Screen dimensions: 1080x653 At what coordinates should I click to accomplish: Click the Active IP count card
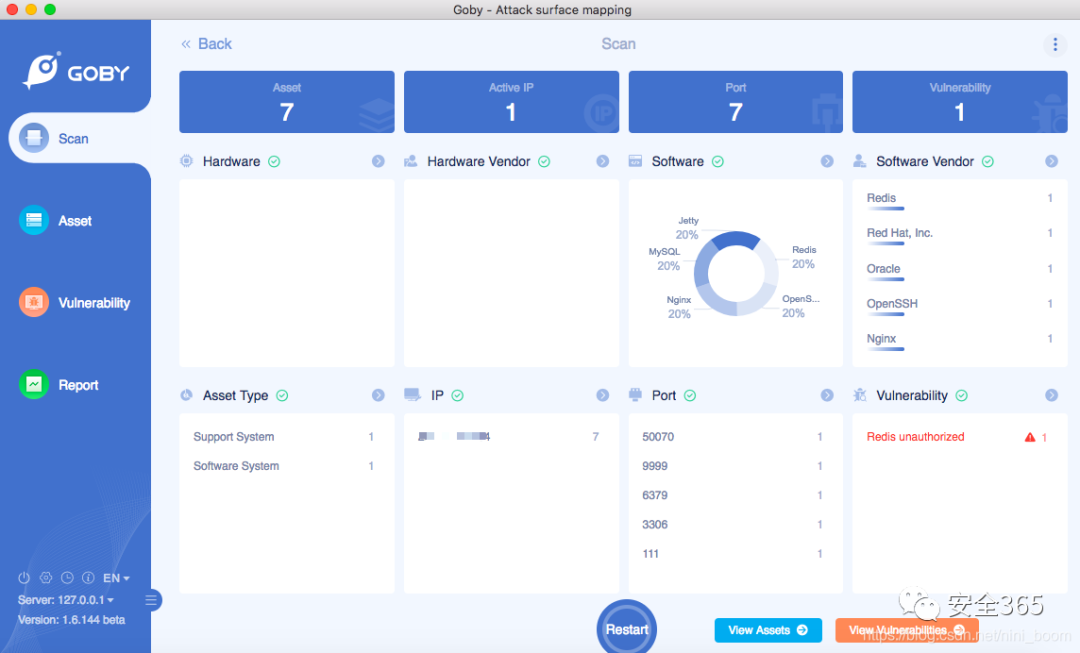coord(511,102)
